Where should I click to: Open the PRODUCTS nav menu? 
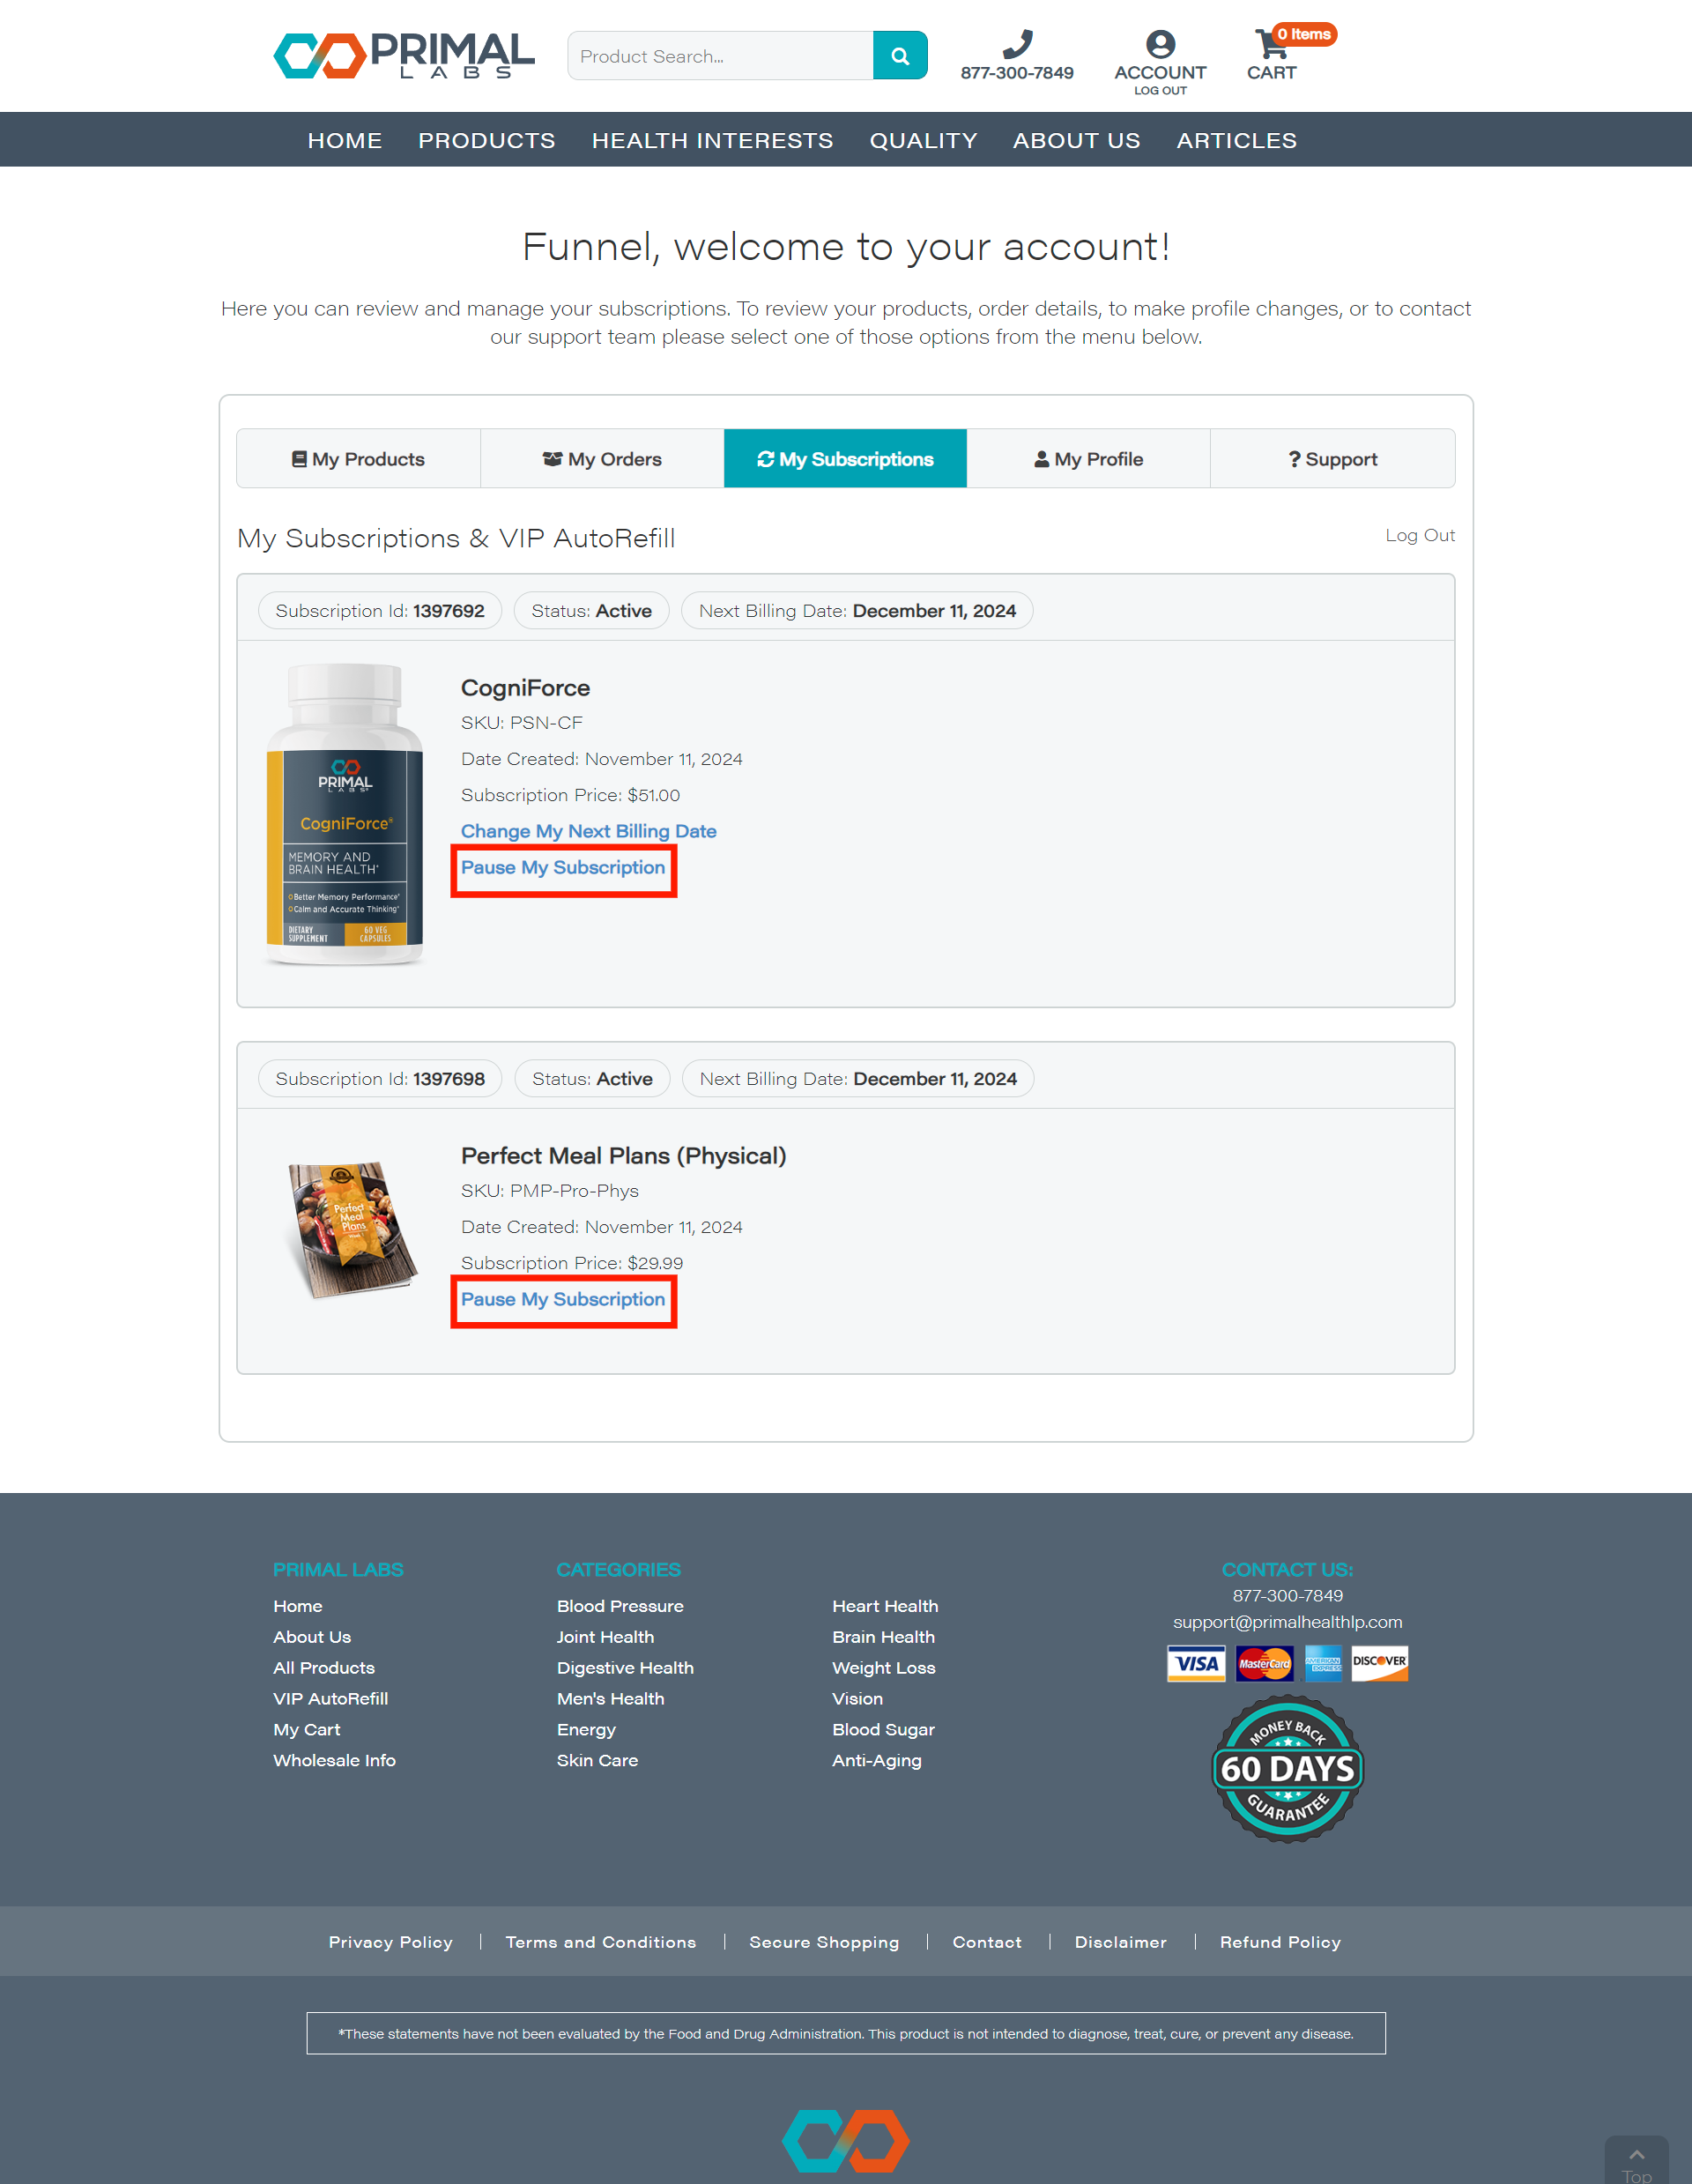(487, 140)
